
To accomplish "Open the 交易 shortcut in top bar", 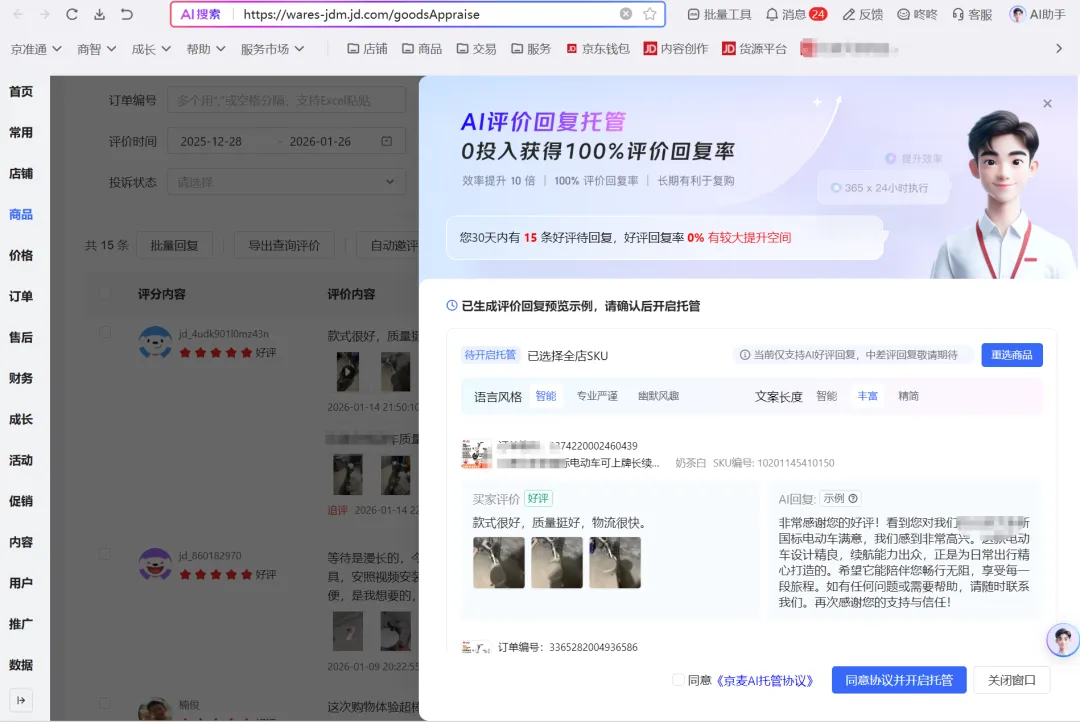I will [477, 48].
